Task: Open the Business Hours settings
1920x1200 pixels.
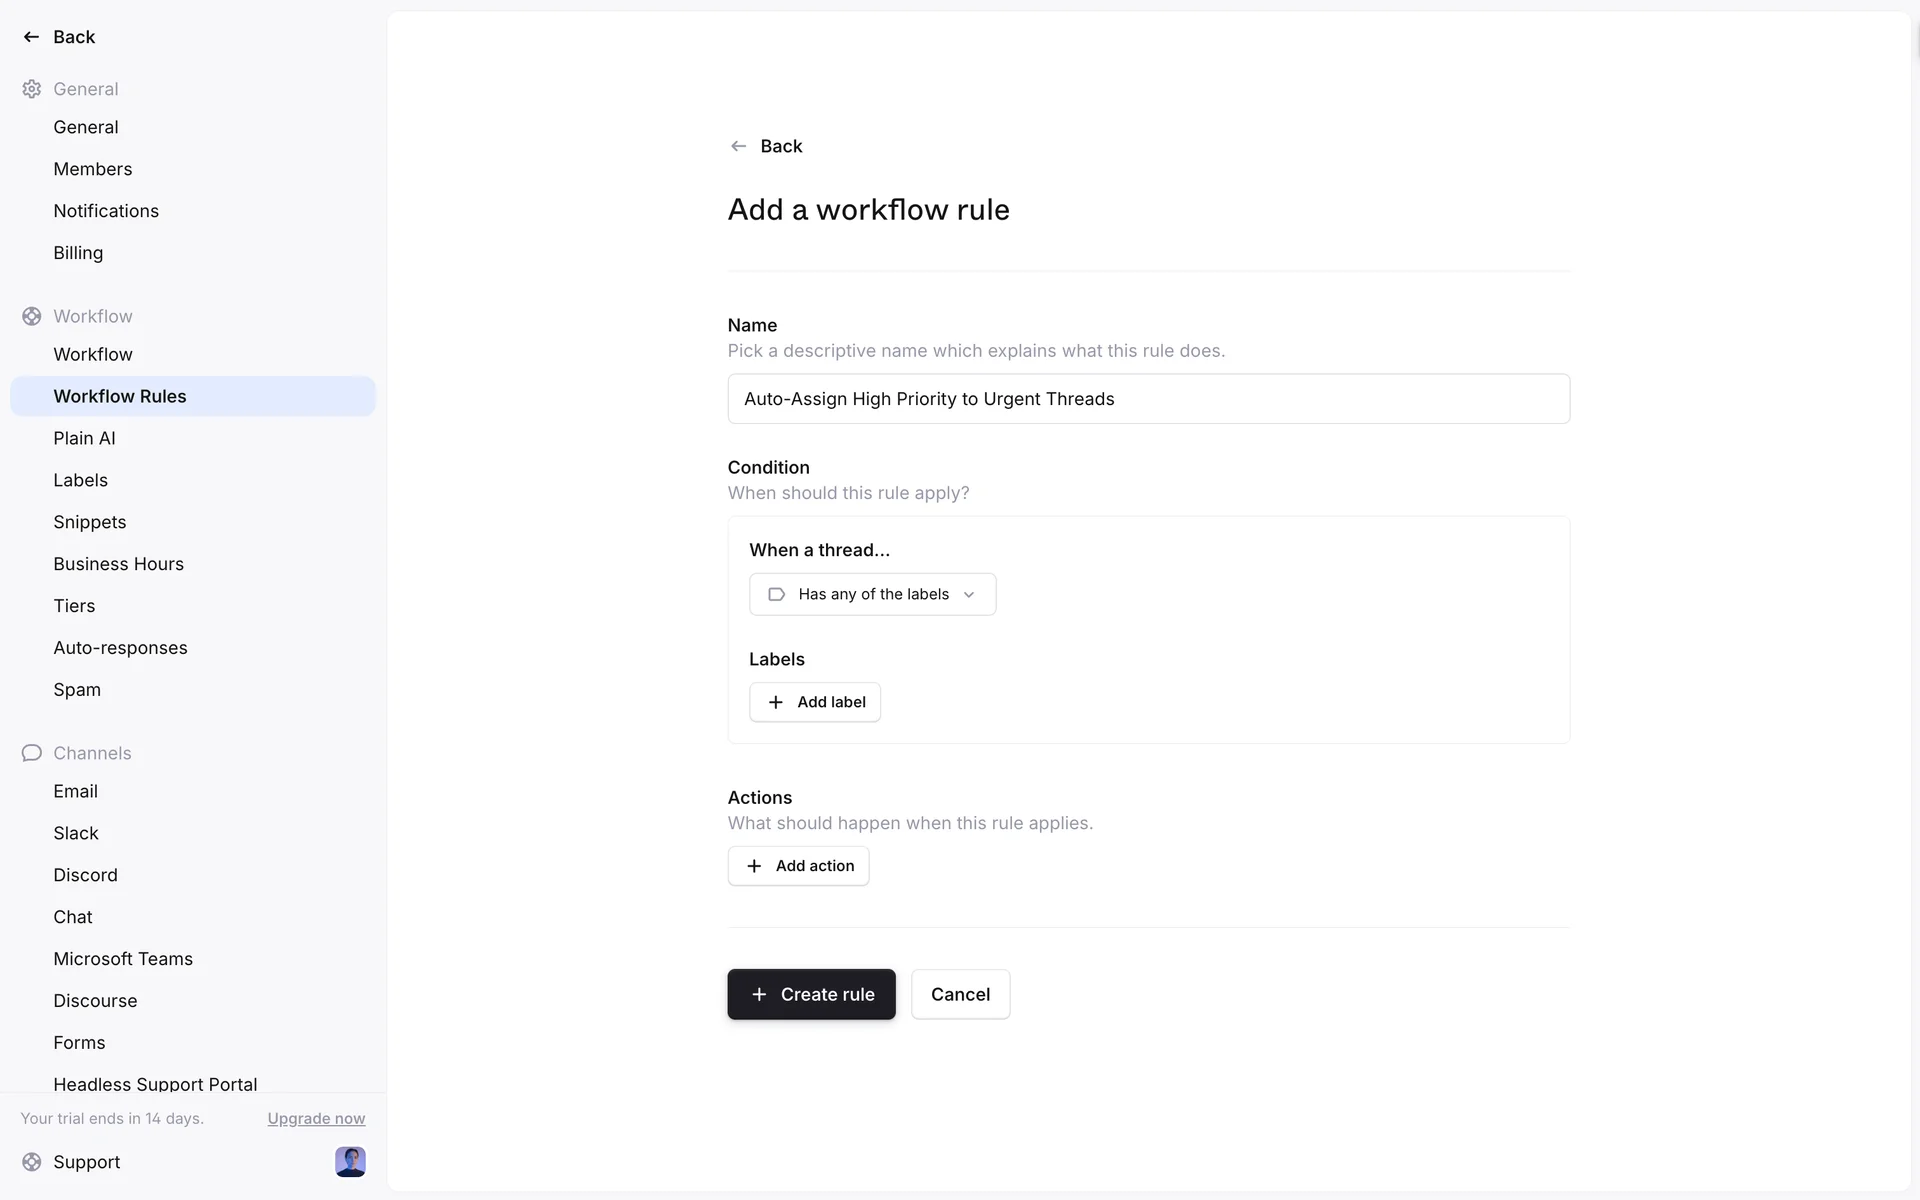Action: (118, 564)
